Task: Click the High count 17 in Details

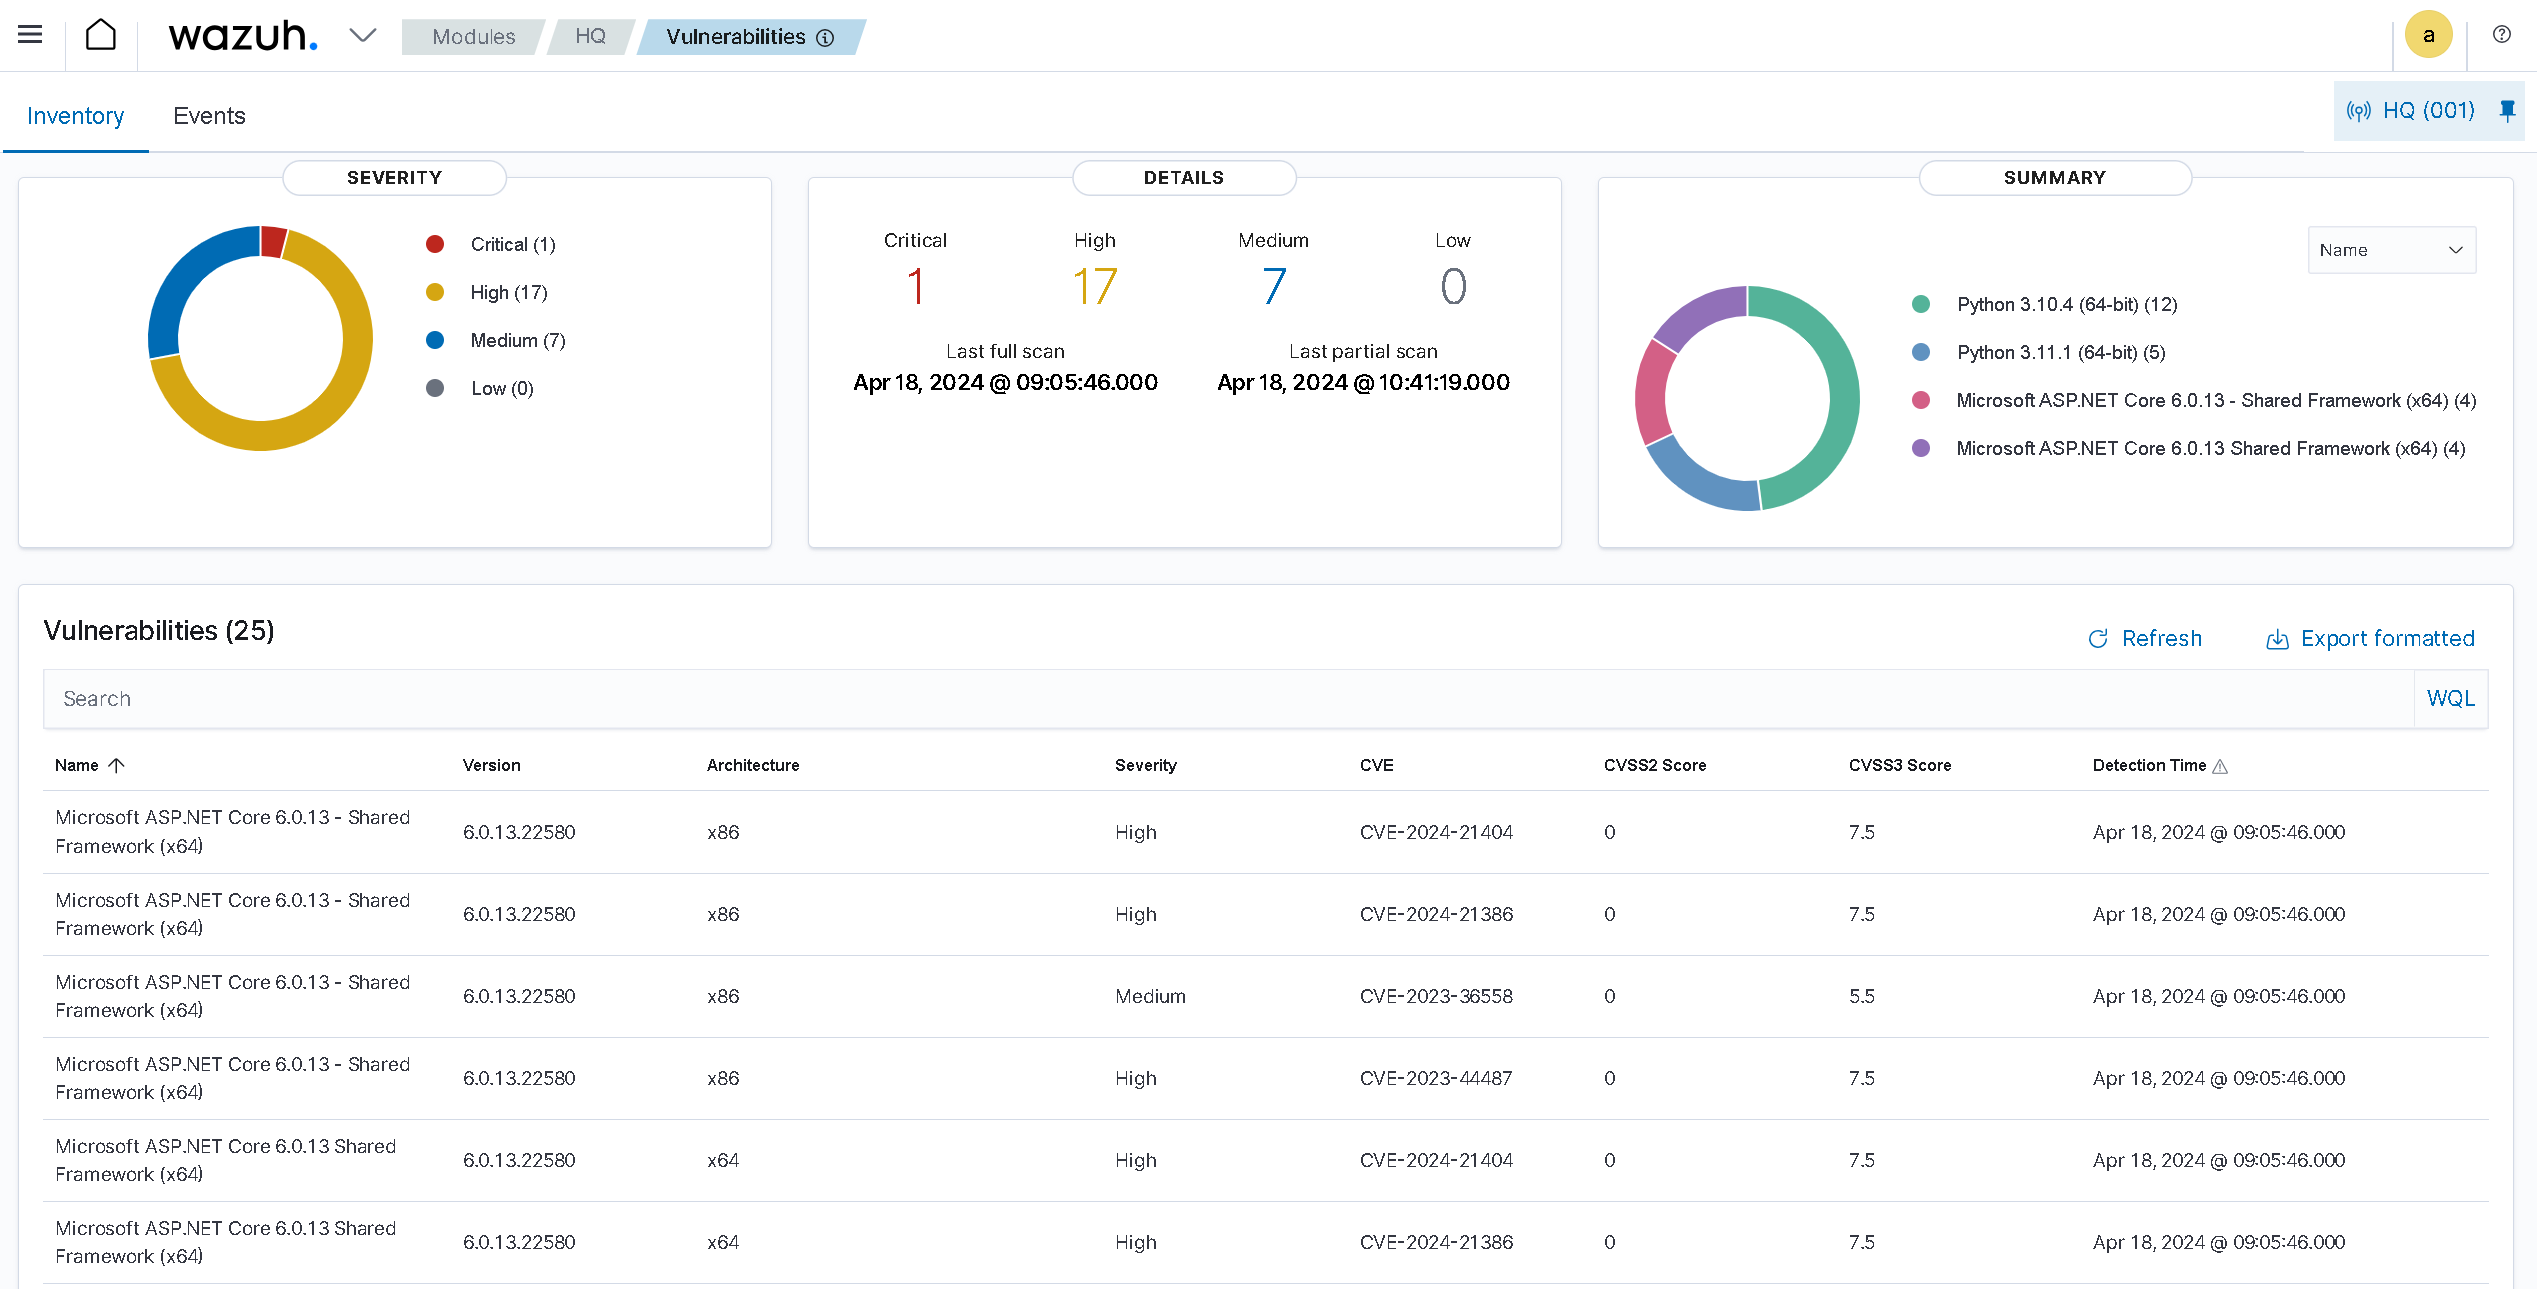Action: point(1095,287)
